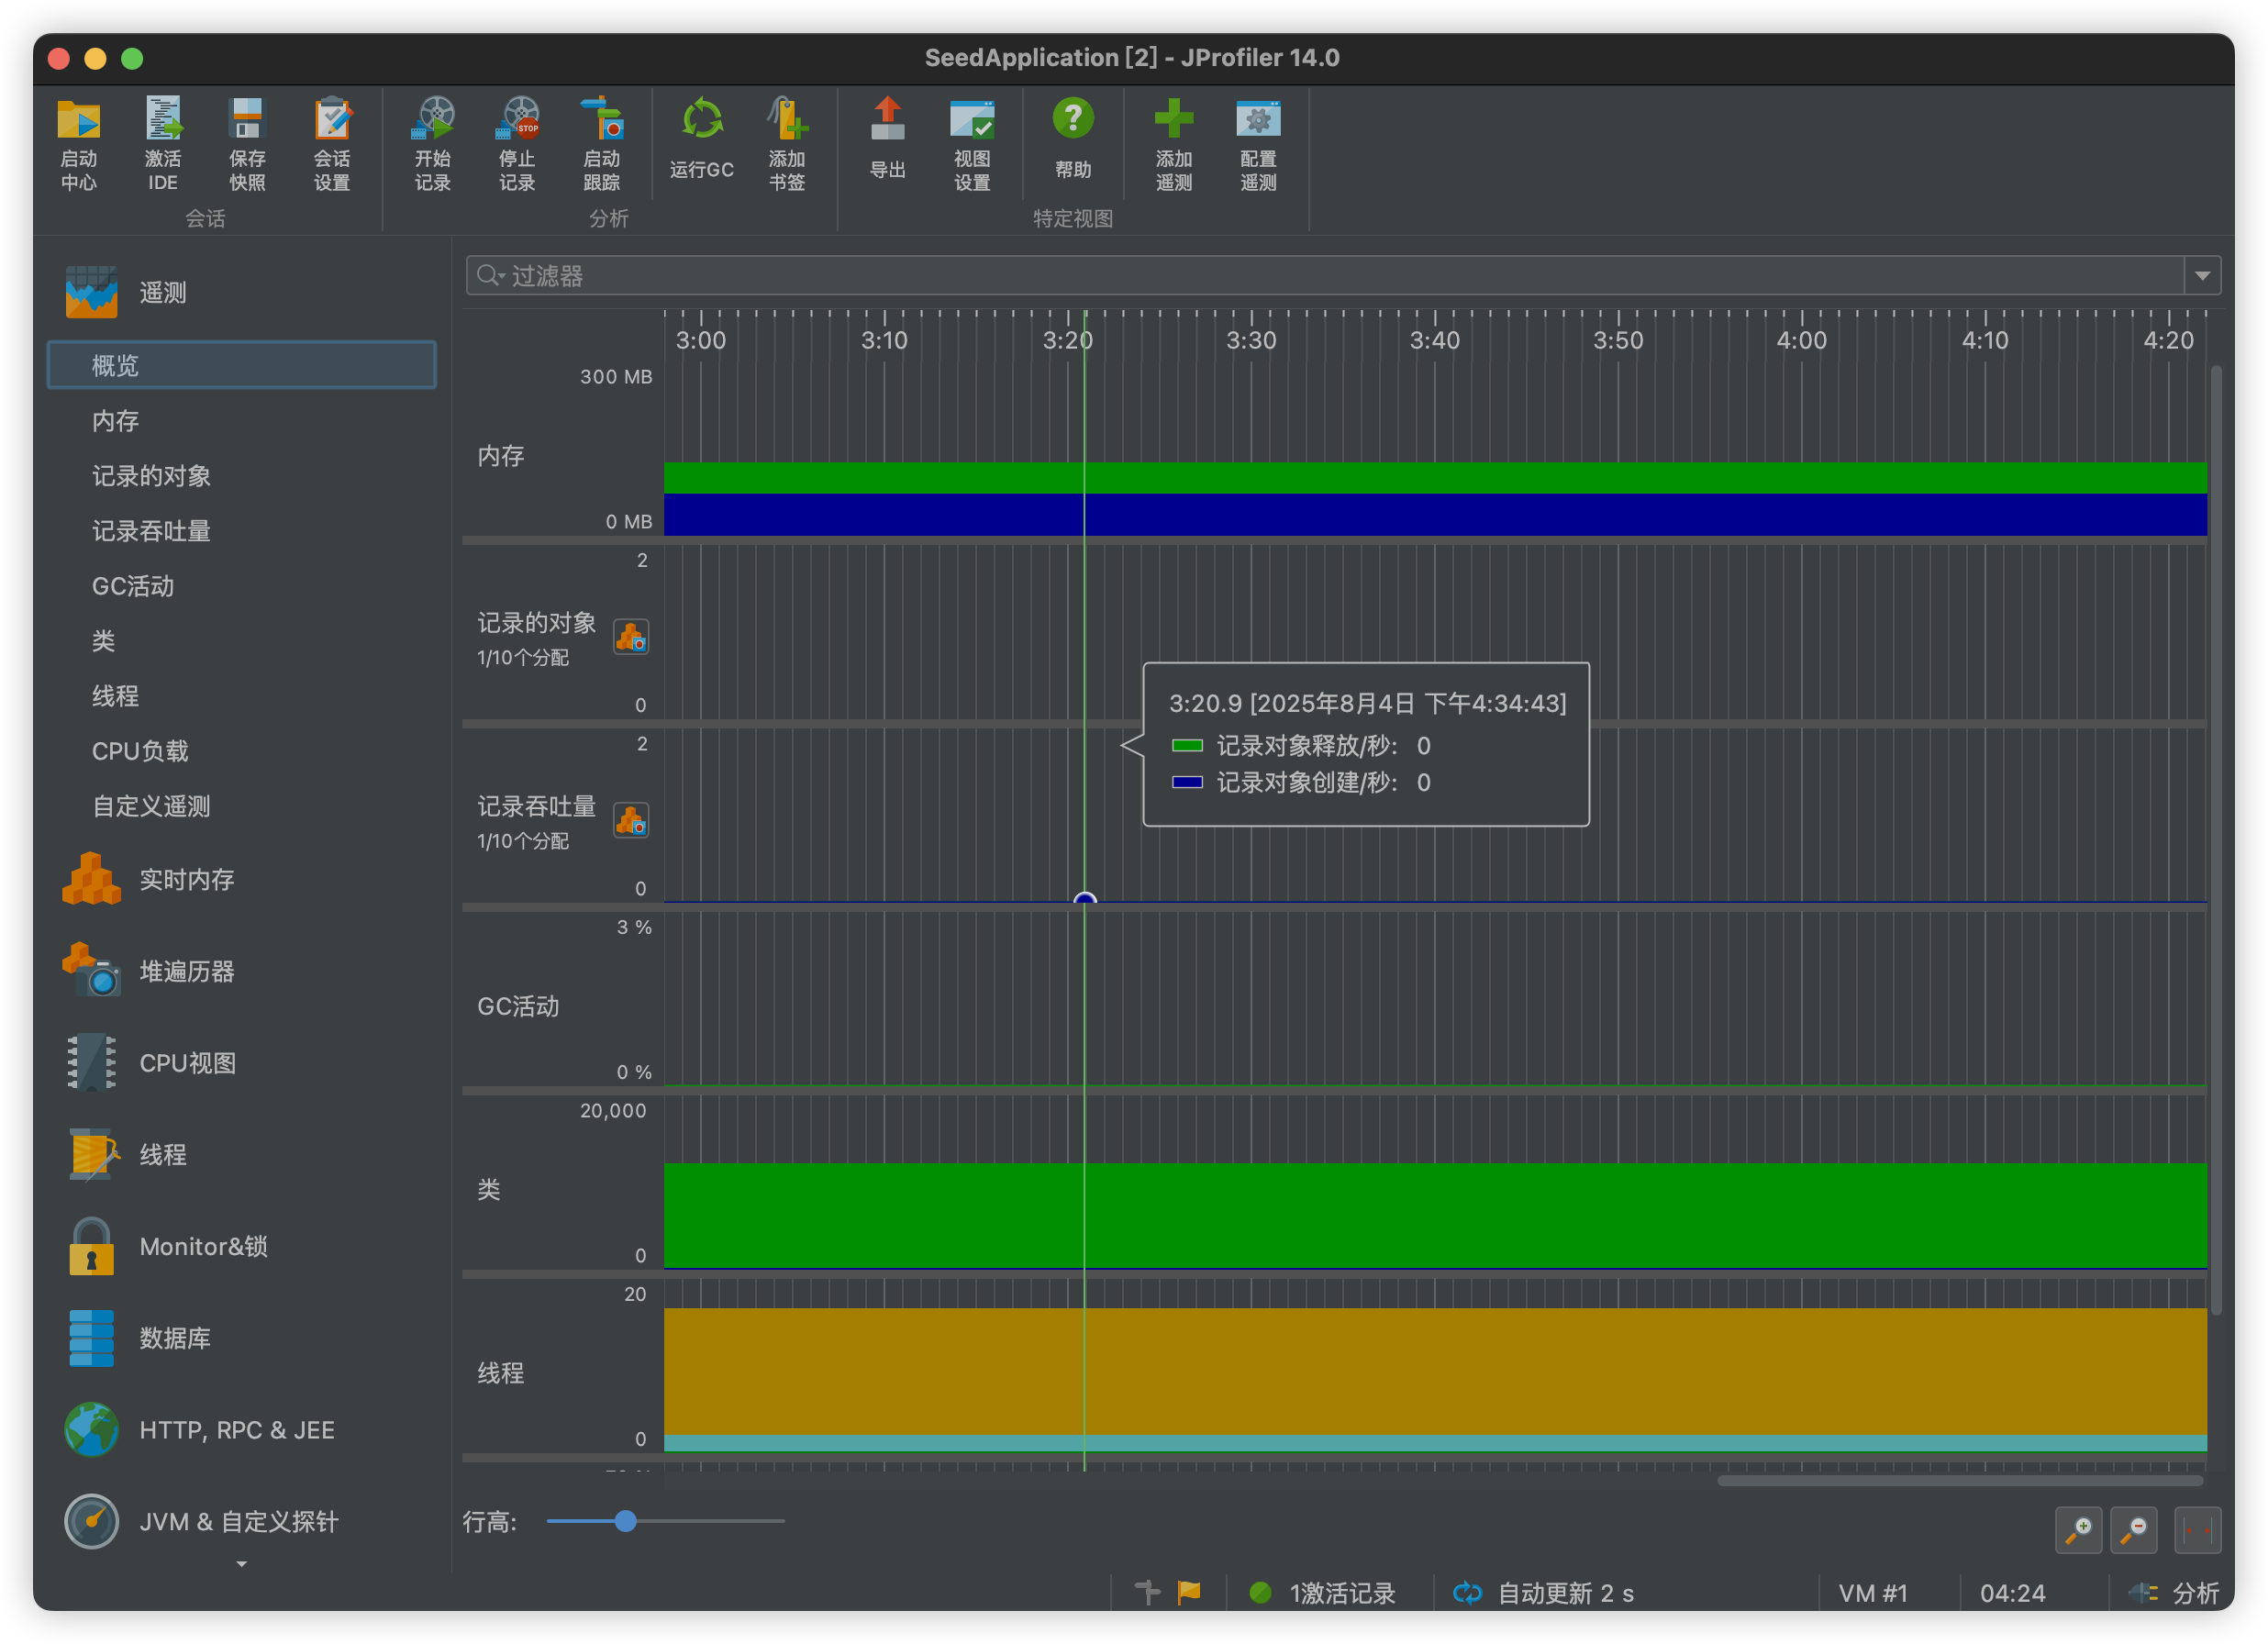
Task: Click the pin icon in status bar
Action: (1148, 1592)
